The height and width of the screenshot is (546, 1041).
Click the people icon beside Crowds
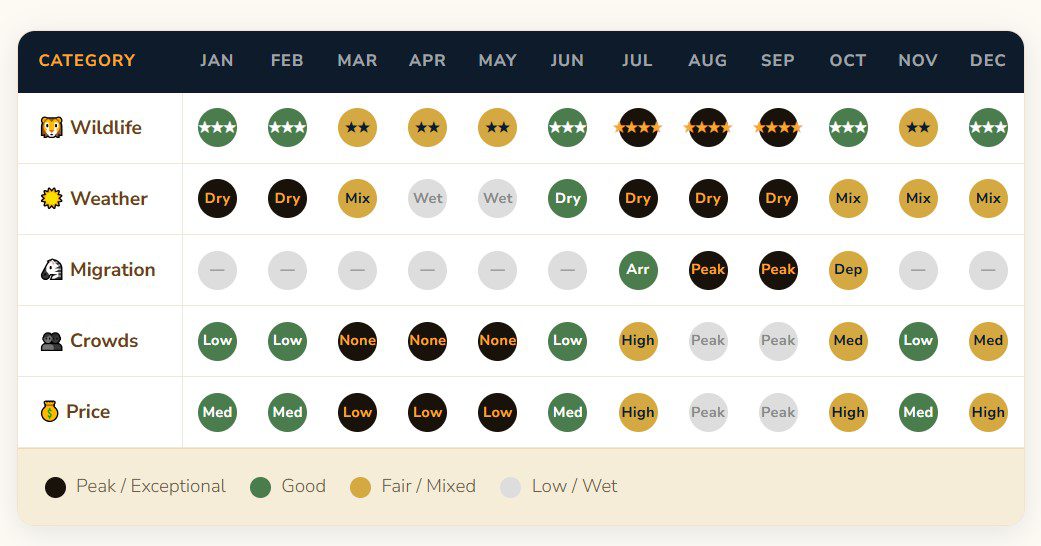pyautogui.click(x=51, y=341)
